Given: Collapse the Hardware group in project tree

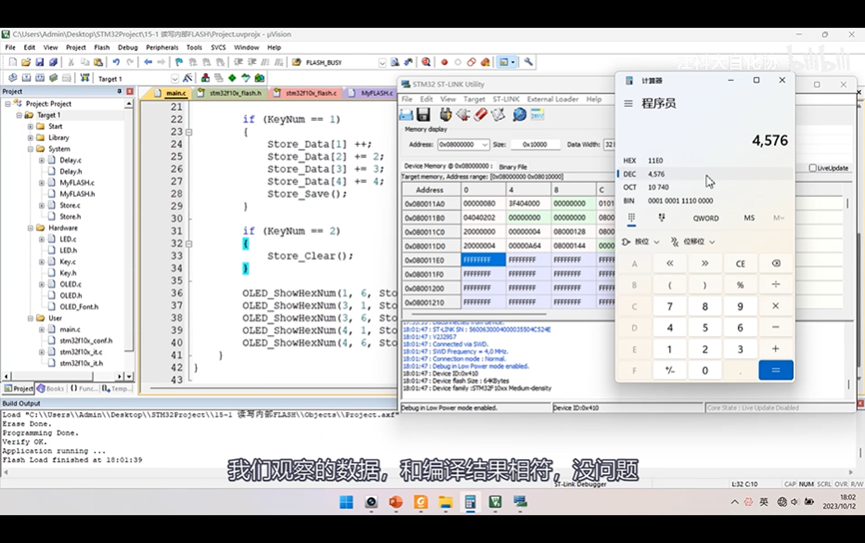Looking at the screenshot, I should (x=30, y=228).
